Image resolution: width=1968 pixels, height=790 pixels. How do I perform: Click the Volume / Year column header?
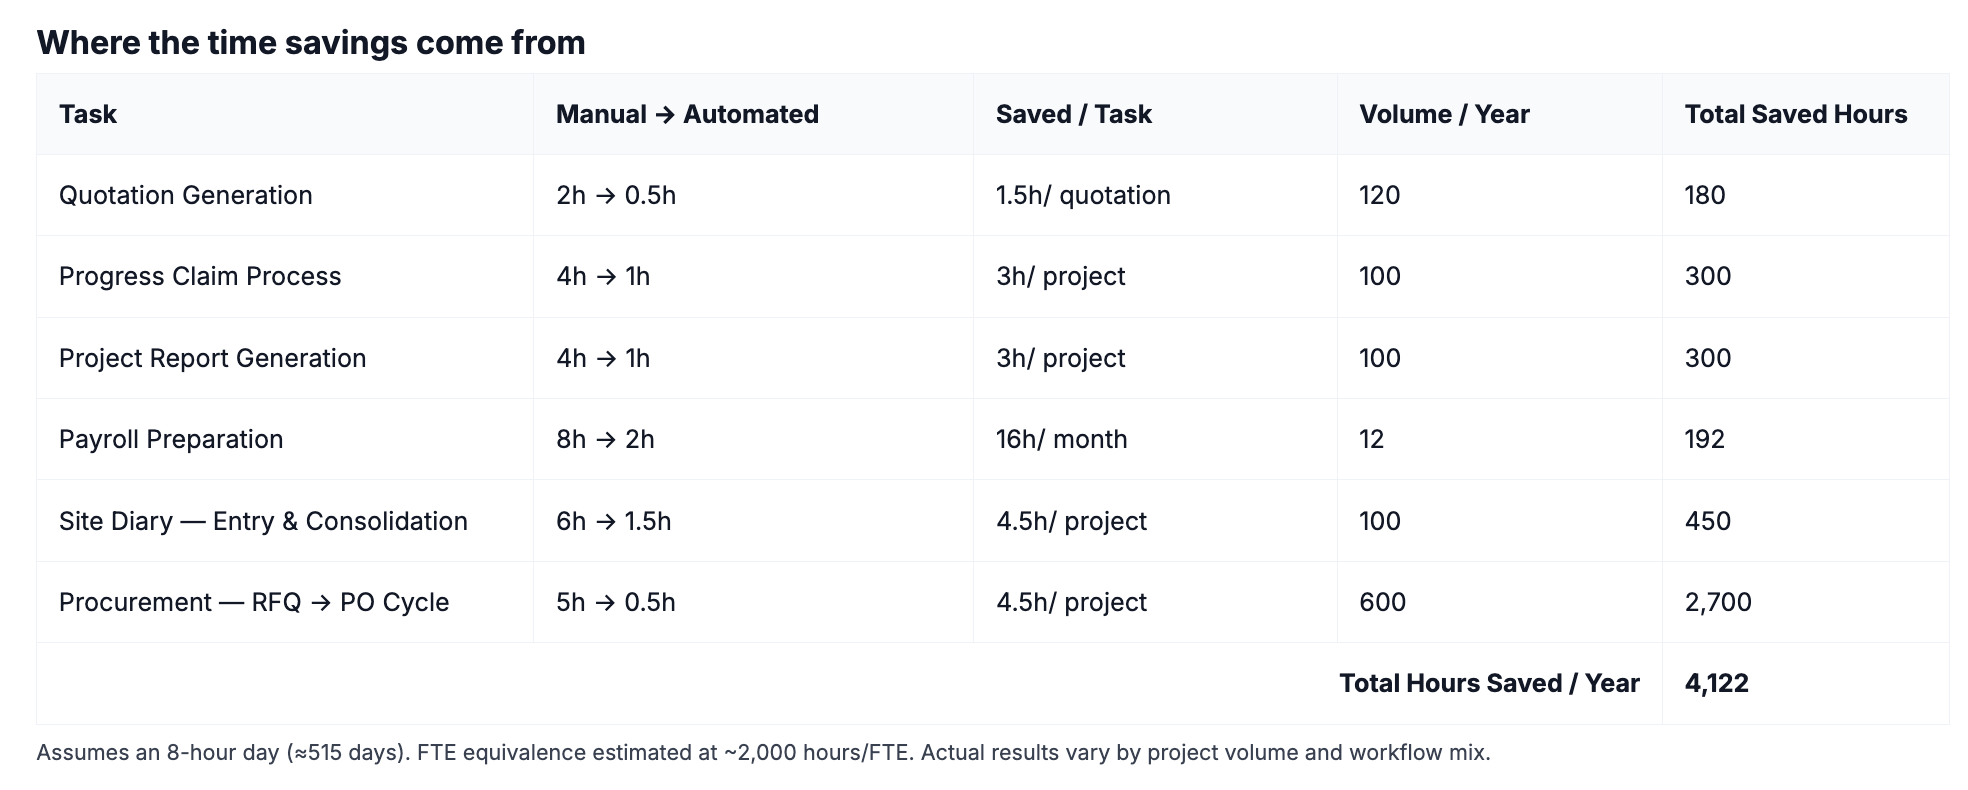(1444, 114)
